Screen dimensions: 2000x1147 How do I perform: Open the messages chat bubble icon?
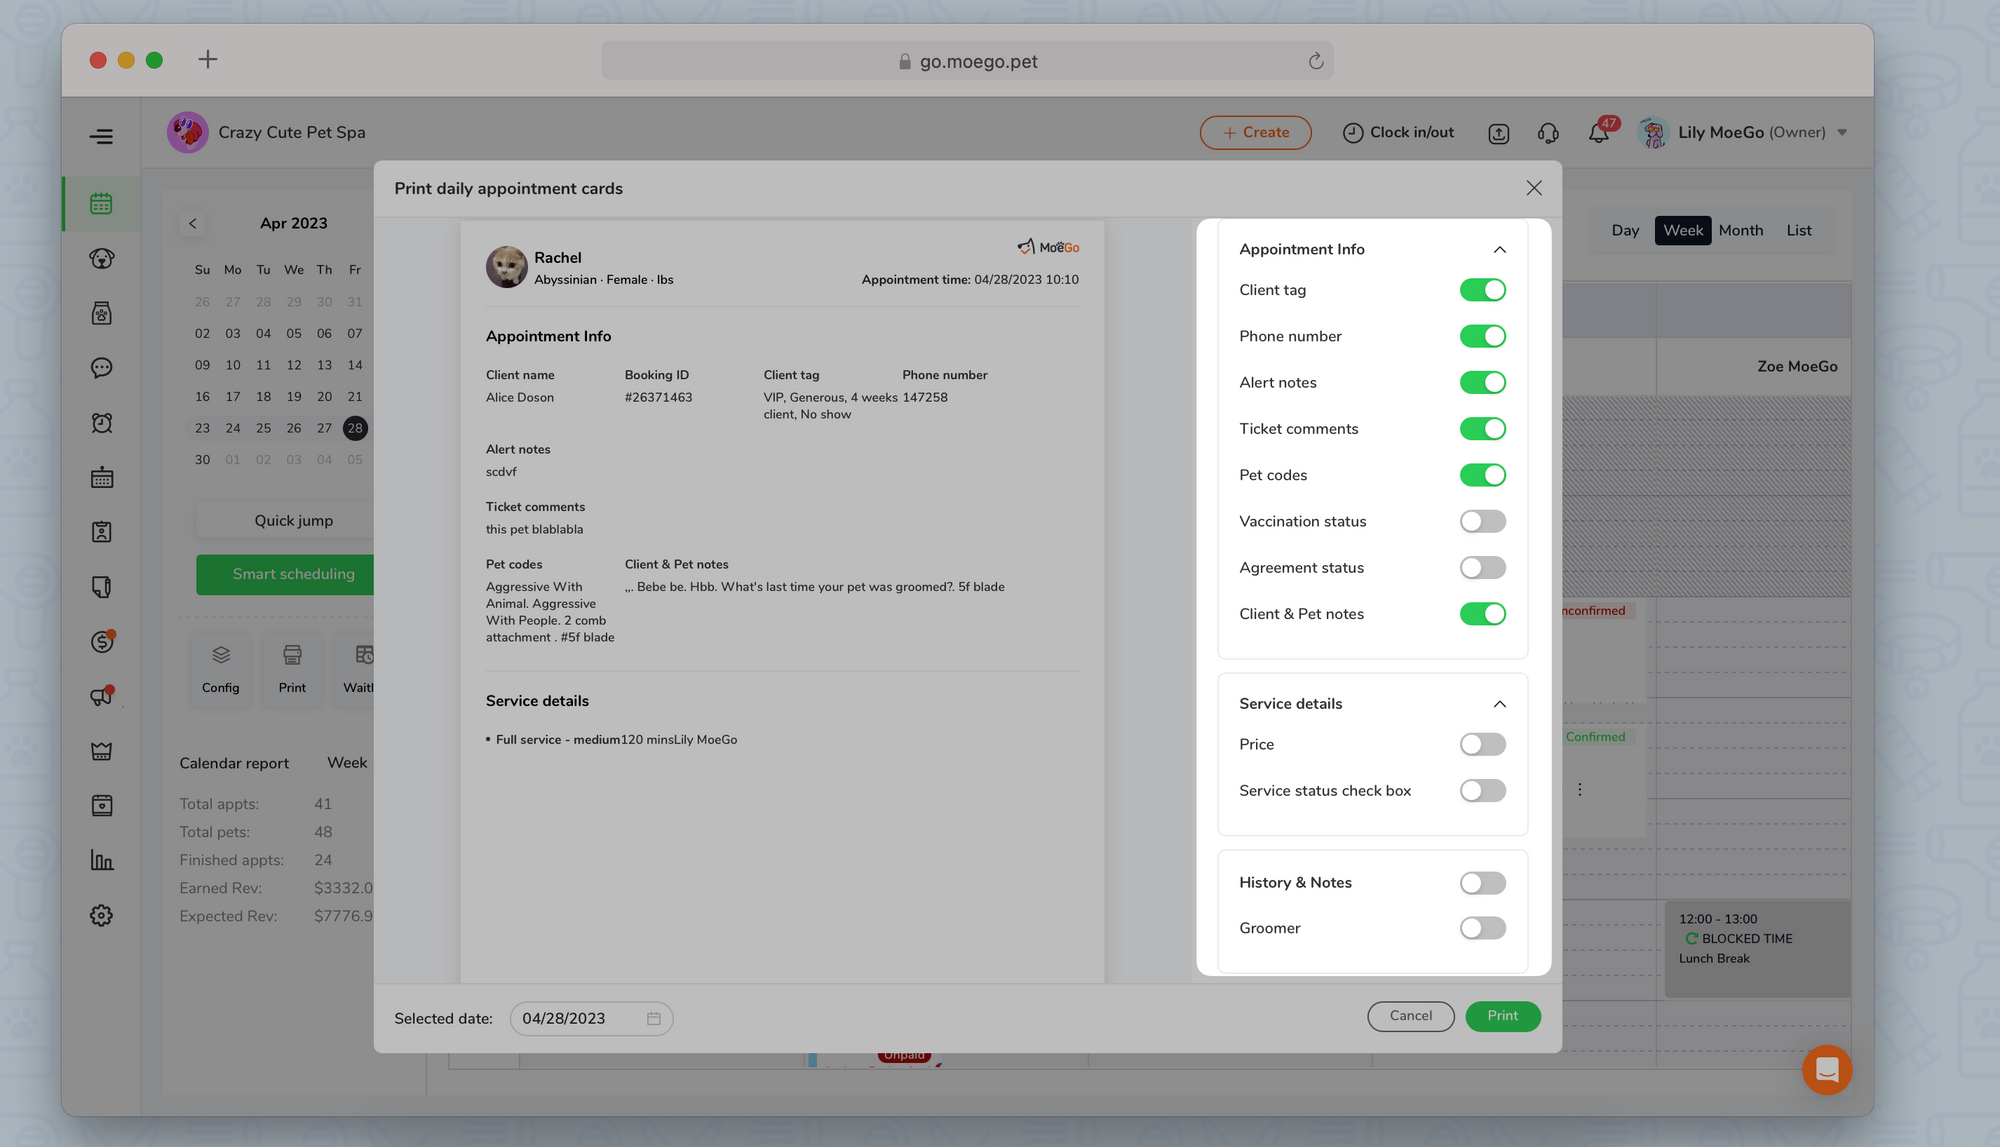pyautogui.click(x=101, y=368)
